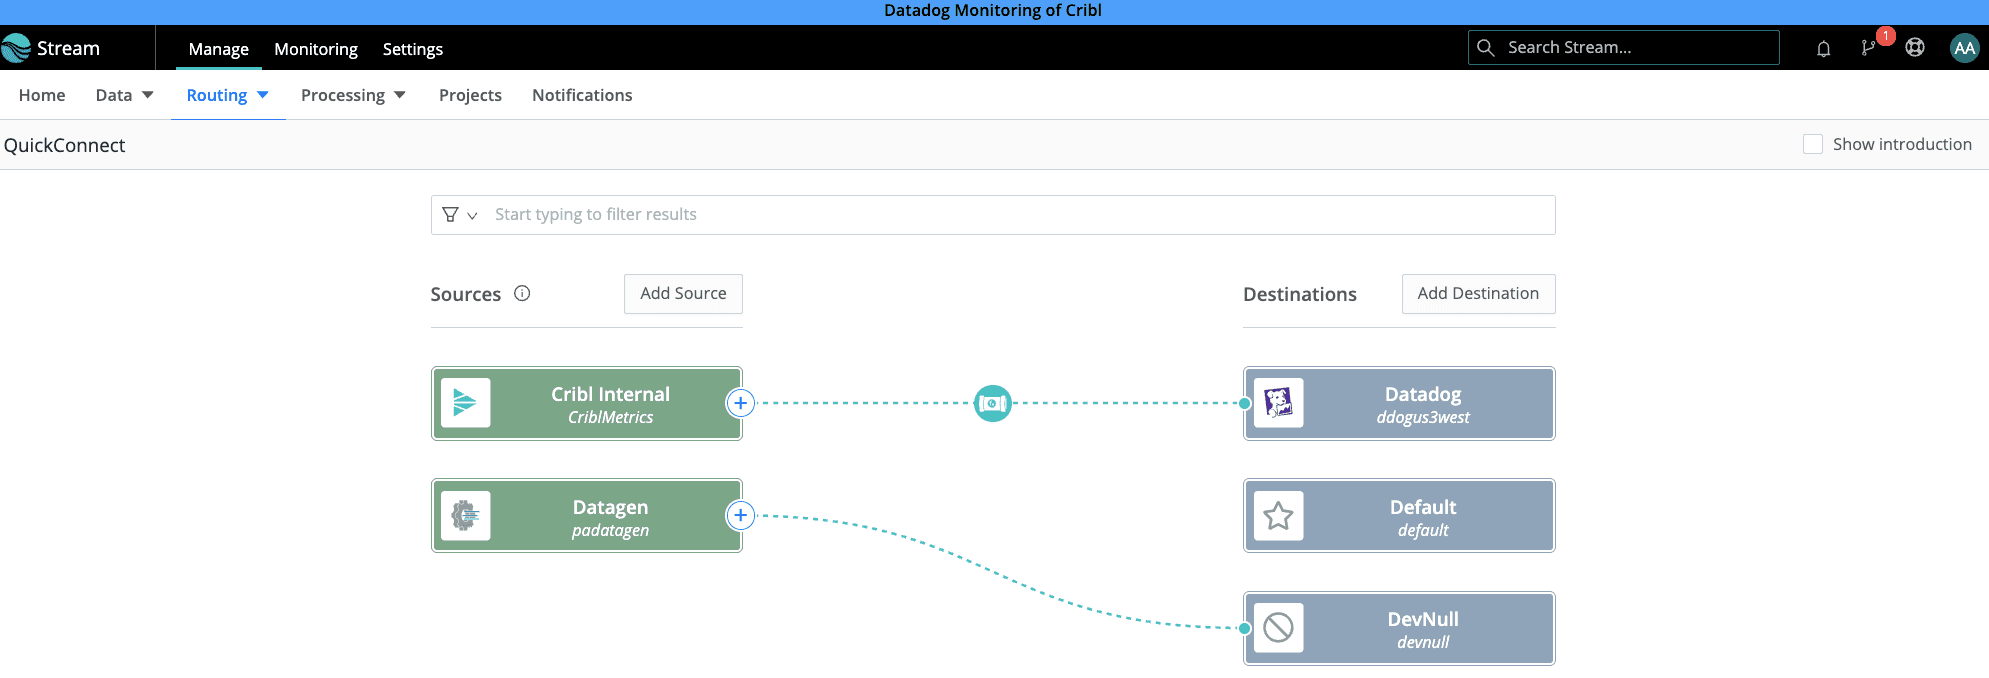Expand the Processing dropdown menu

pyautogui.click(x=353, y=95)
